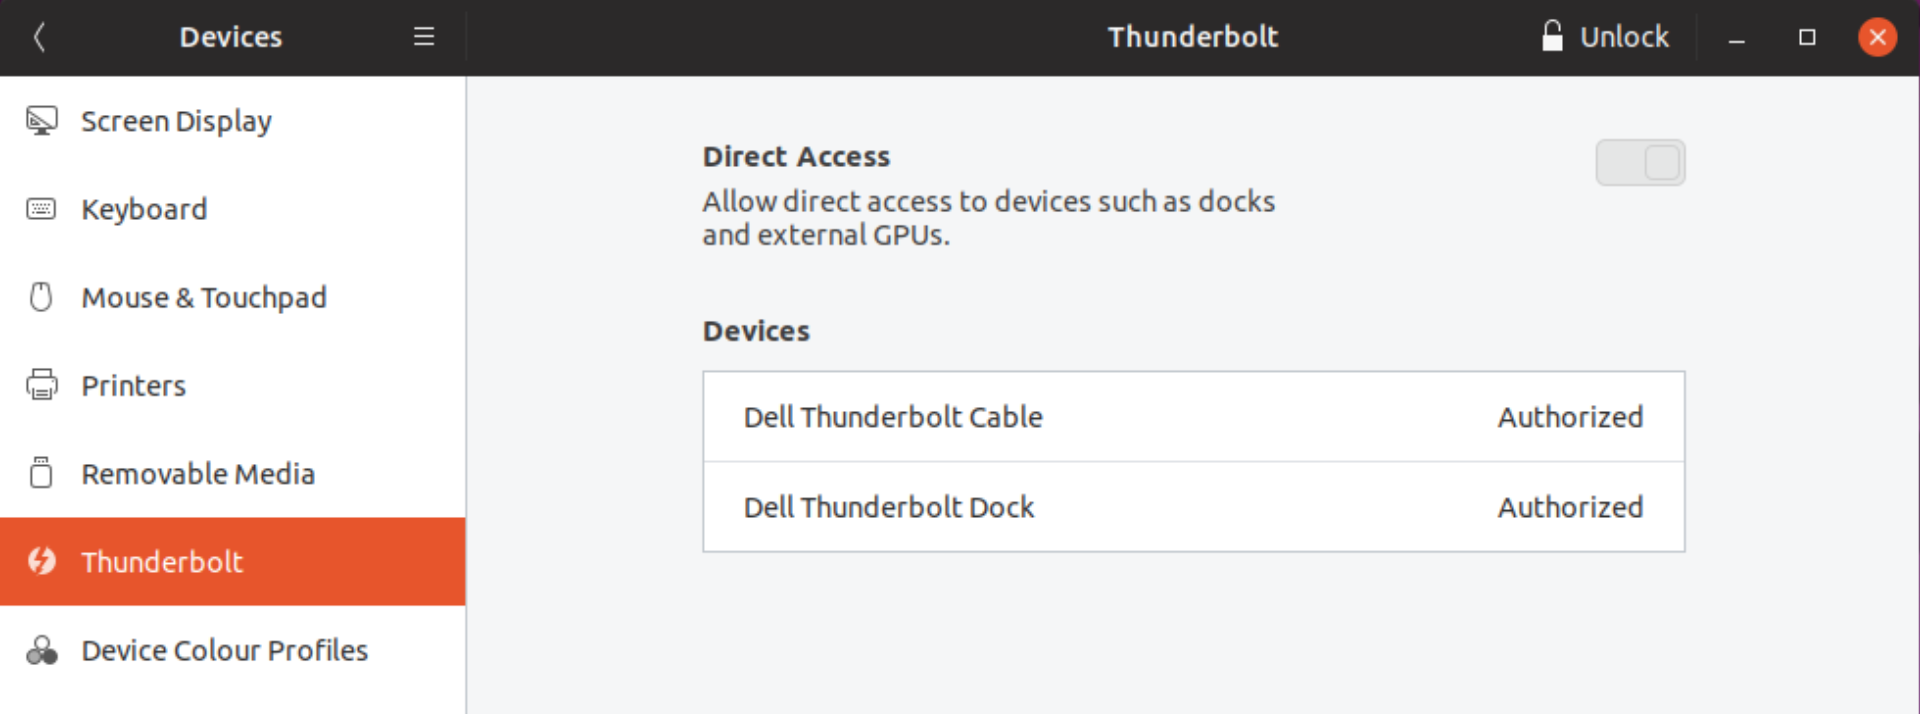Click the Keyboard icon in sidebar
Image resolution: width=1920 pixels, height=714 pixels.
click(41, 209)
